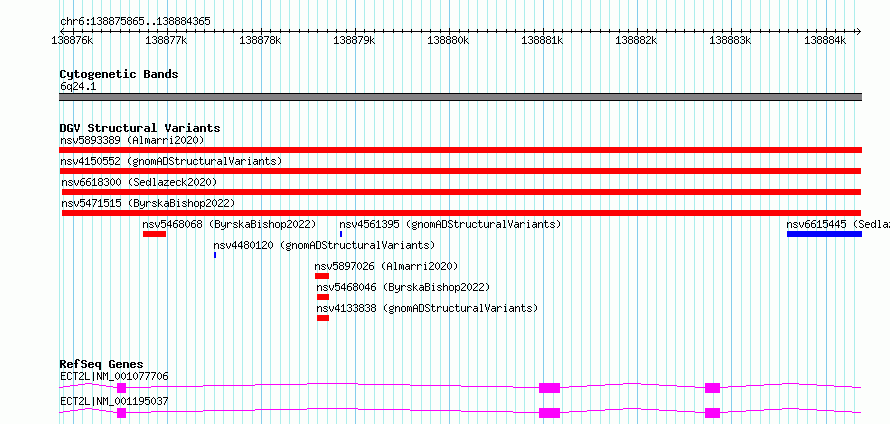Click the 138876k ruler tick label
890x424 pixels.
[72, 41]
